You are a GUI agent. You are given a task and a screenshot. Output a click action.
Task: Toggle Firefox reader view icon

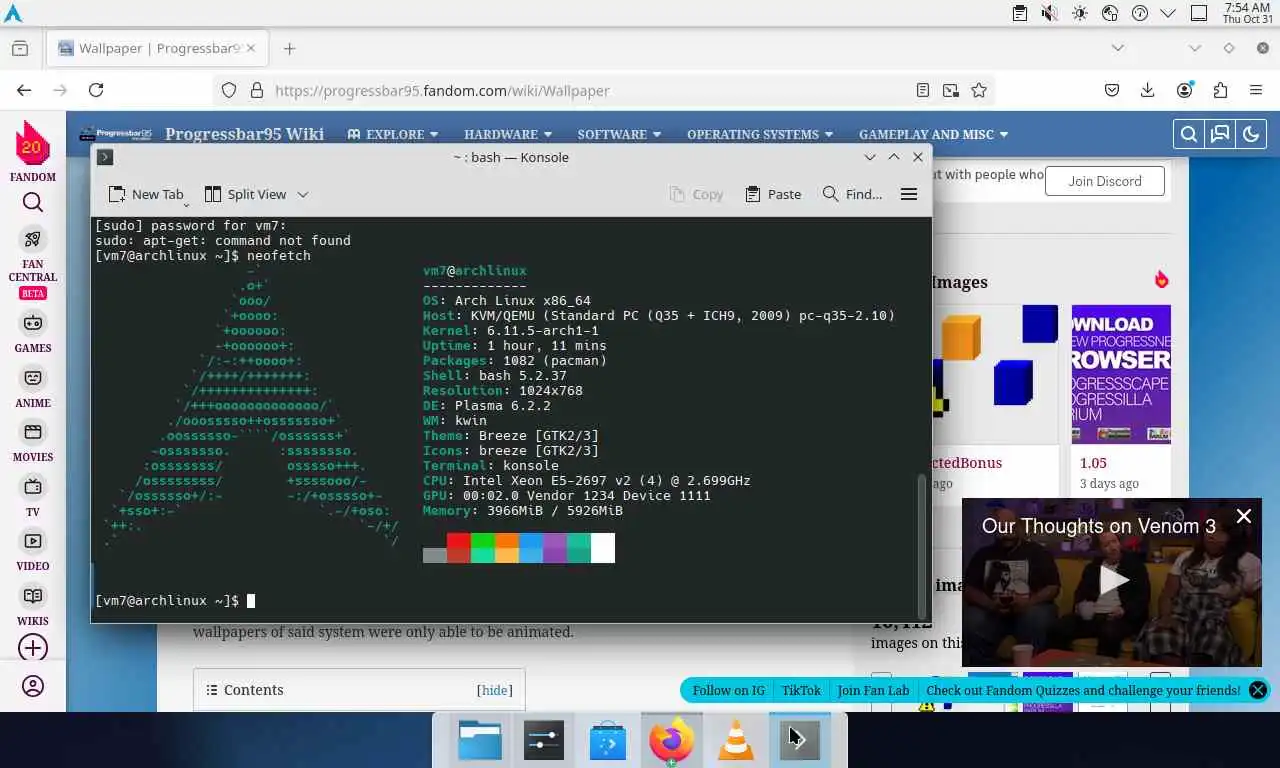pos(923,90)
